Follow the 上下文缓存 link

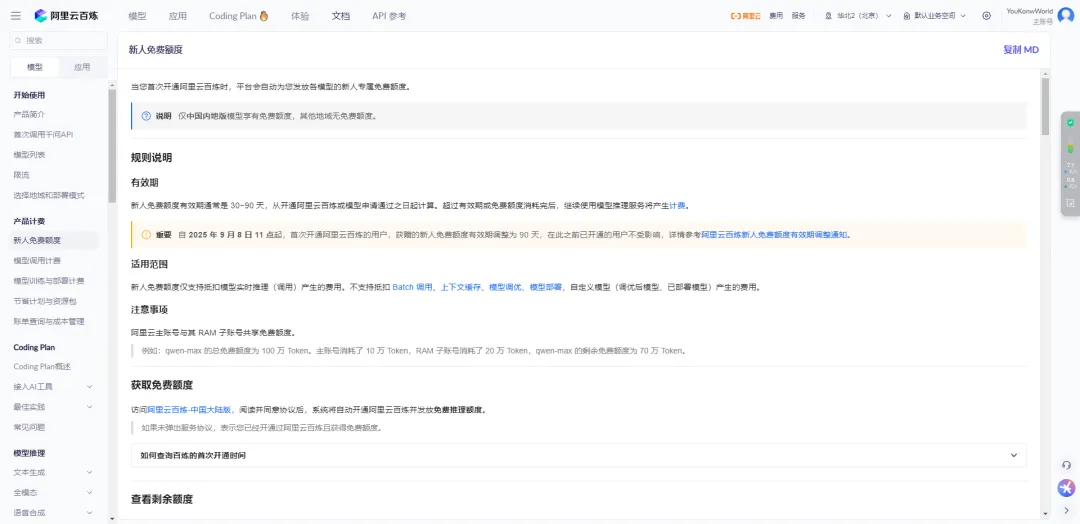click(460, 287)
